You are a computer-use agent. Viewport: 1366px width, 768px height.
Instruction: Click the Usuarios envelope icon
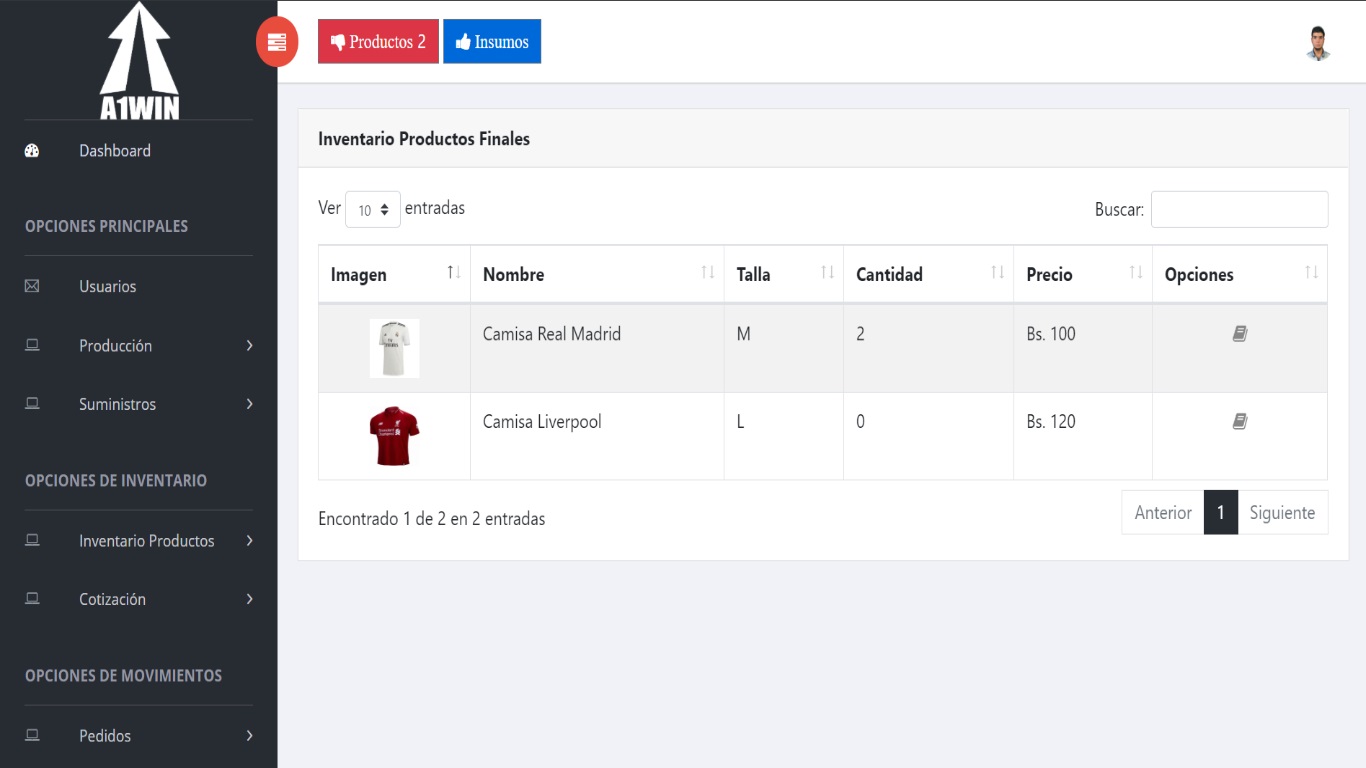coord(32,286)
